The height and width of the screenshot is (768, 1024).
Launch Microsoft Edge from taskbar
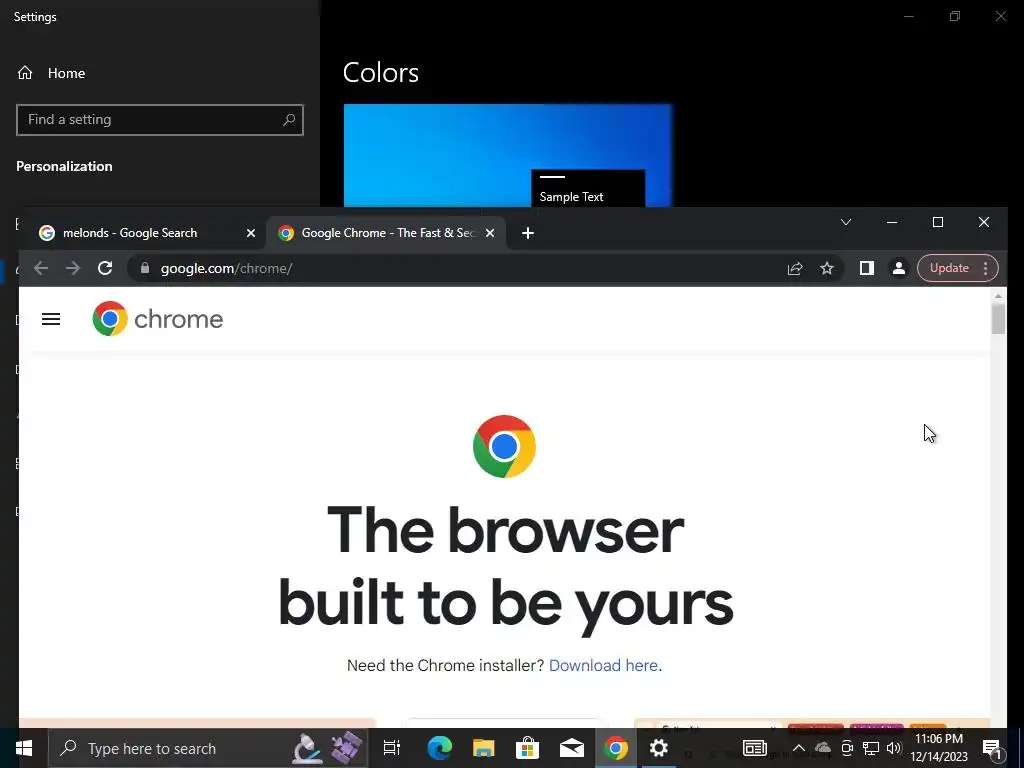click(x=440, y=748)
